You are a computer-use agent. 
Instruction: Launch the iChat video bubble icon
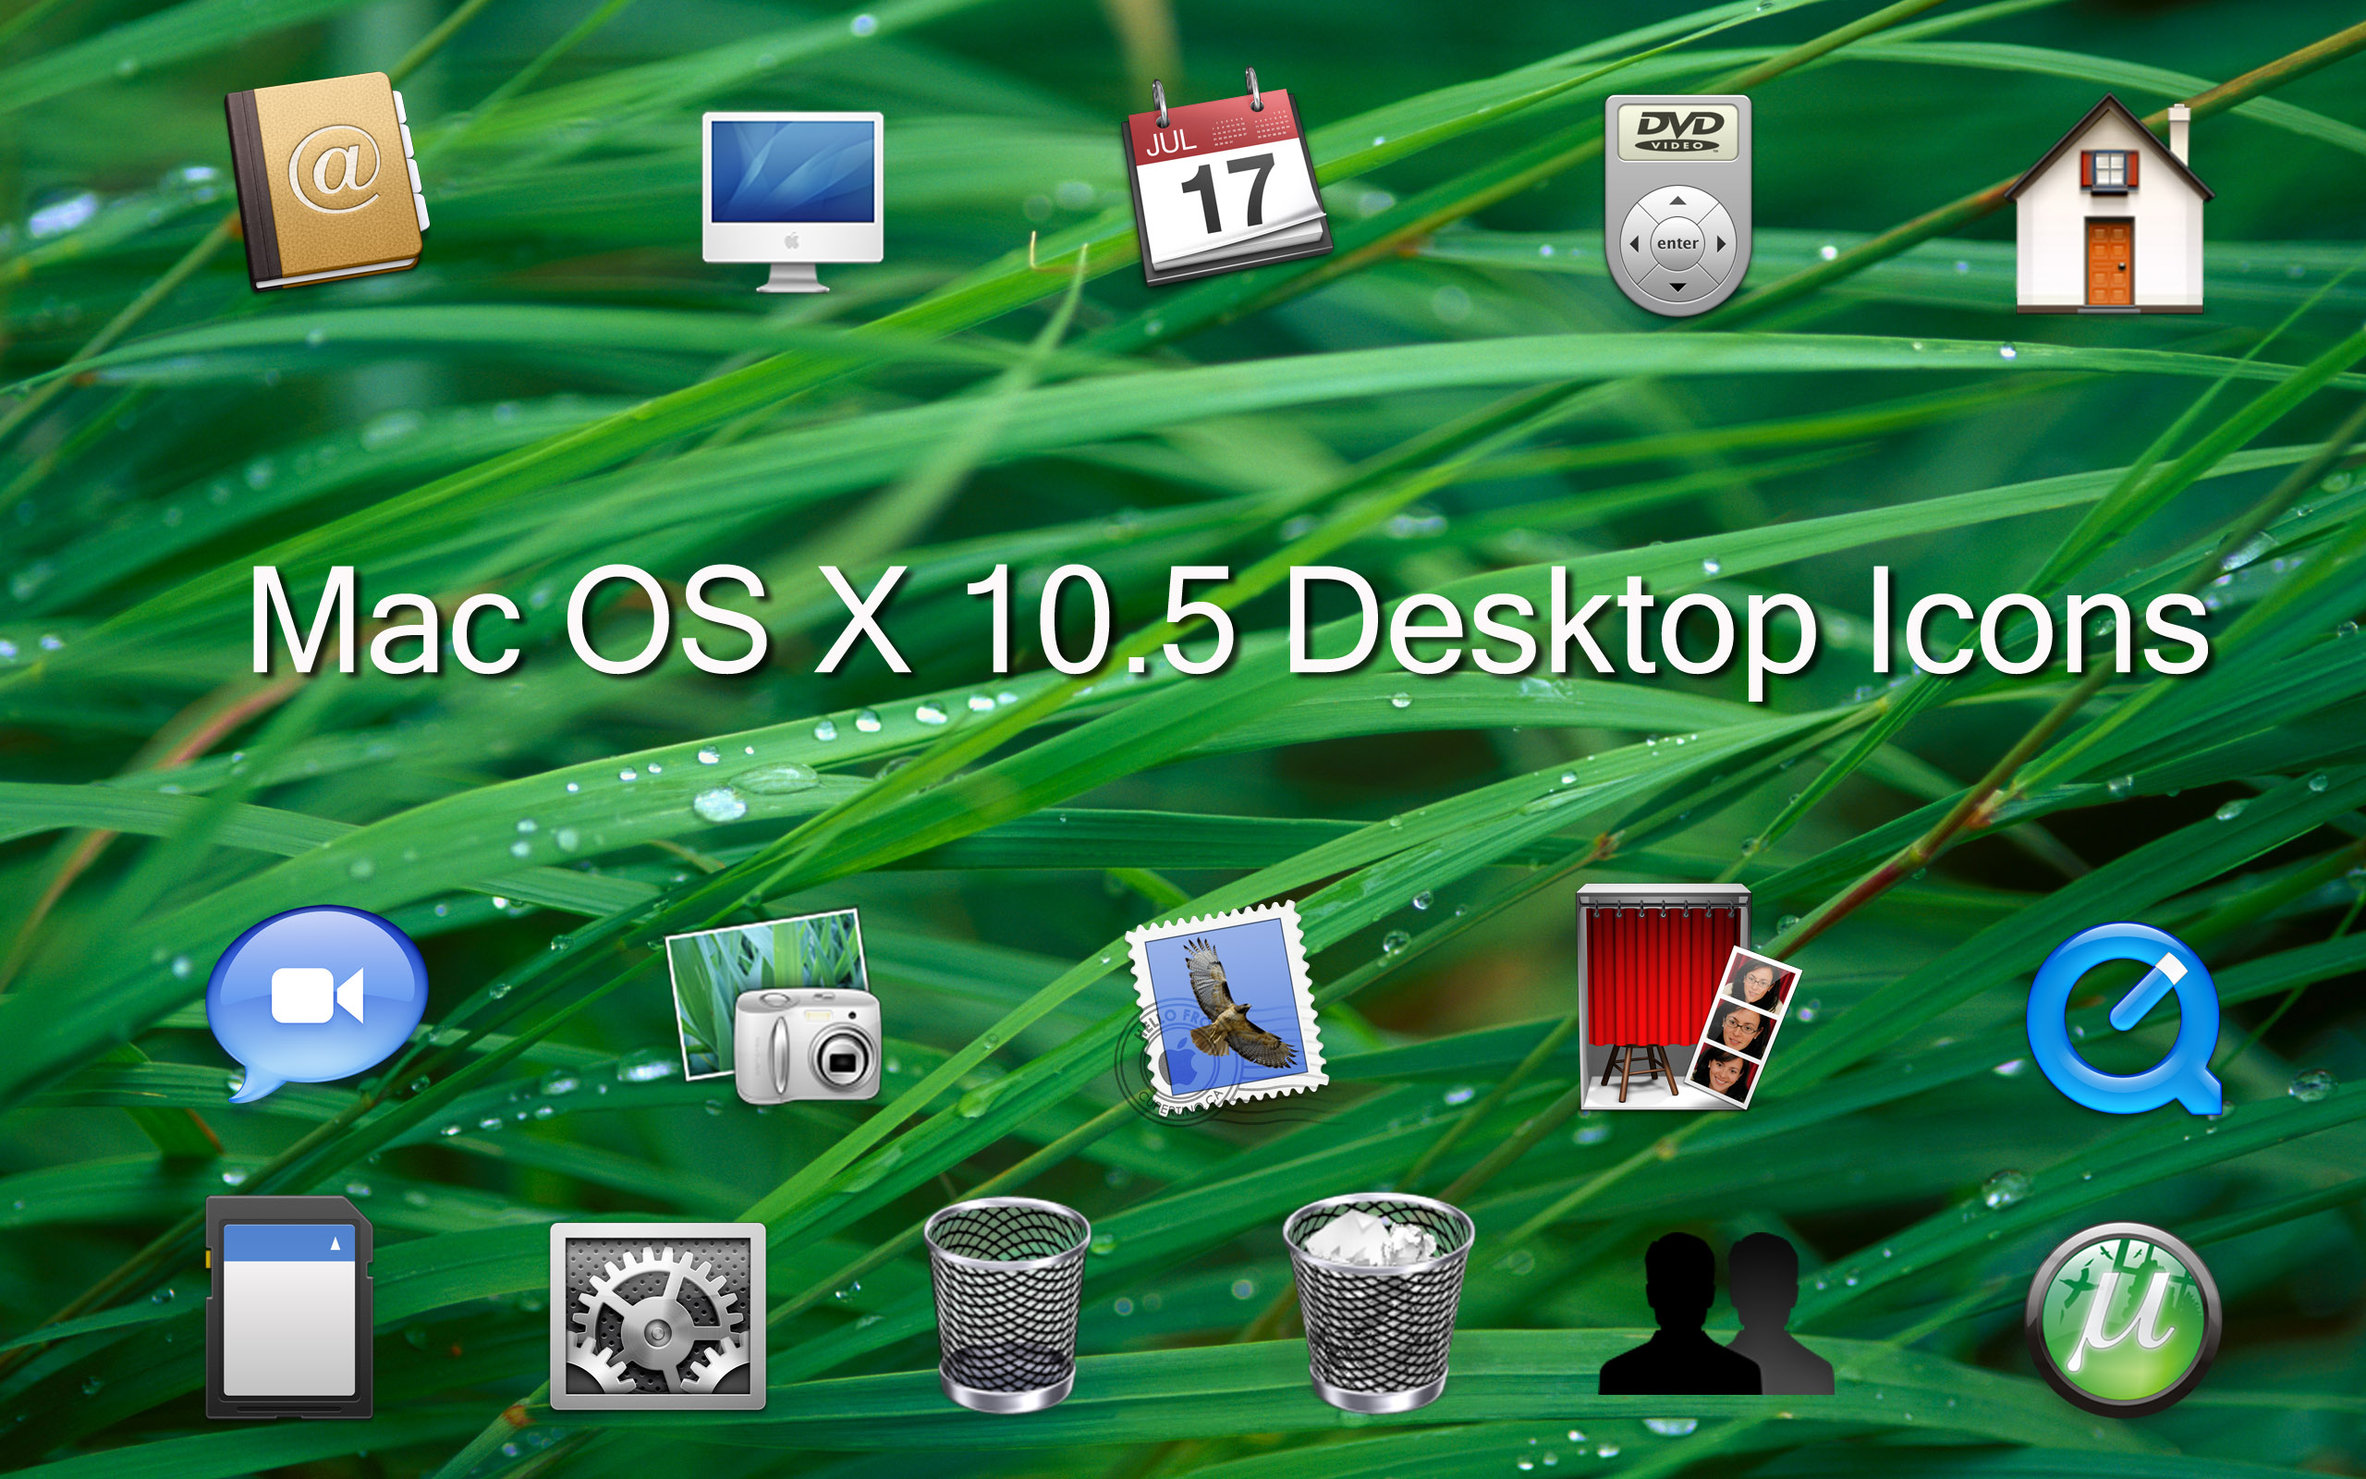tap(317, 1003)
